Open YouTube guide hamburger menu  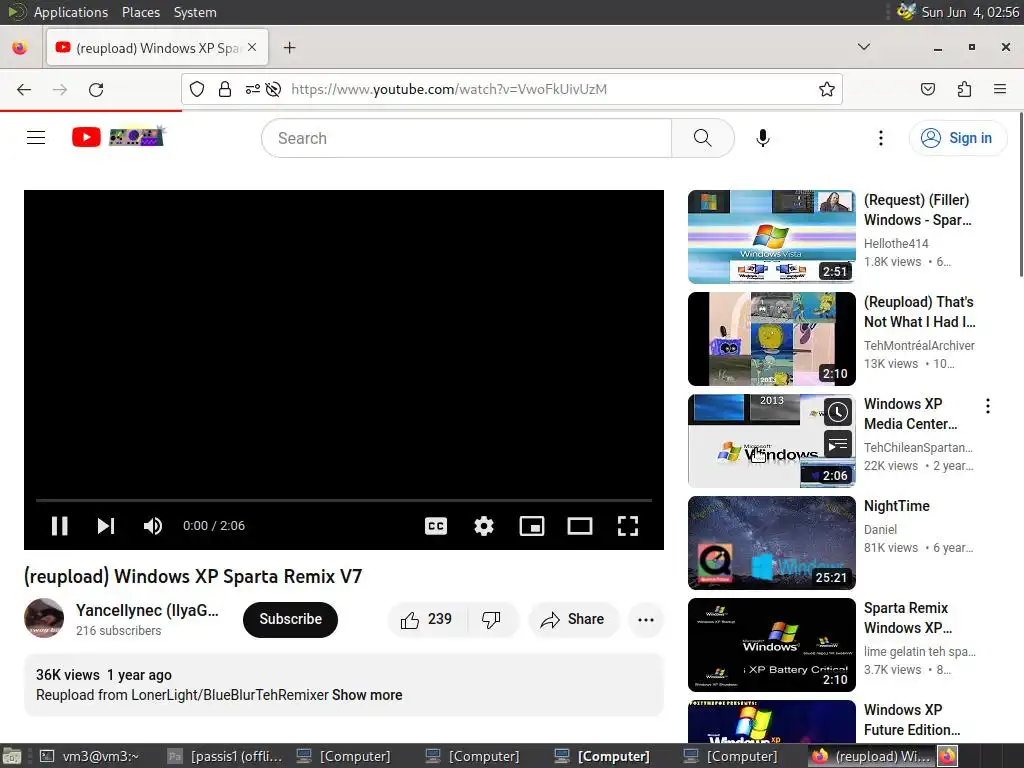coord(36,138)
